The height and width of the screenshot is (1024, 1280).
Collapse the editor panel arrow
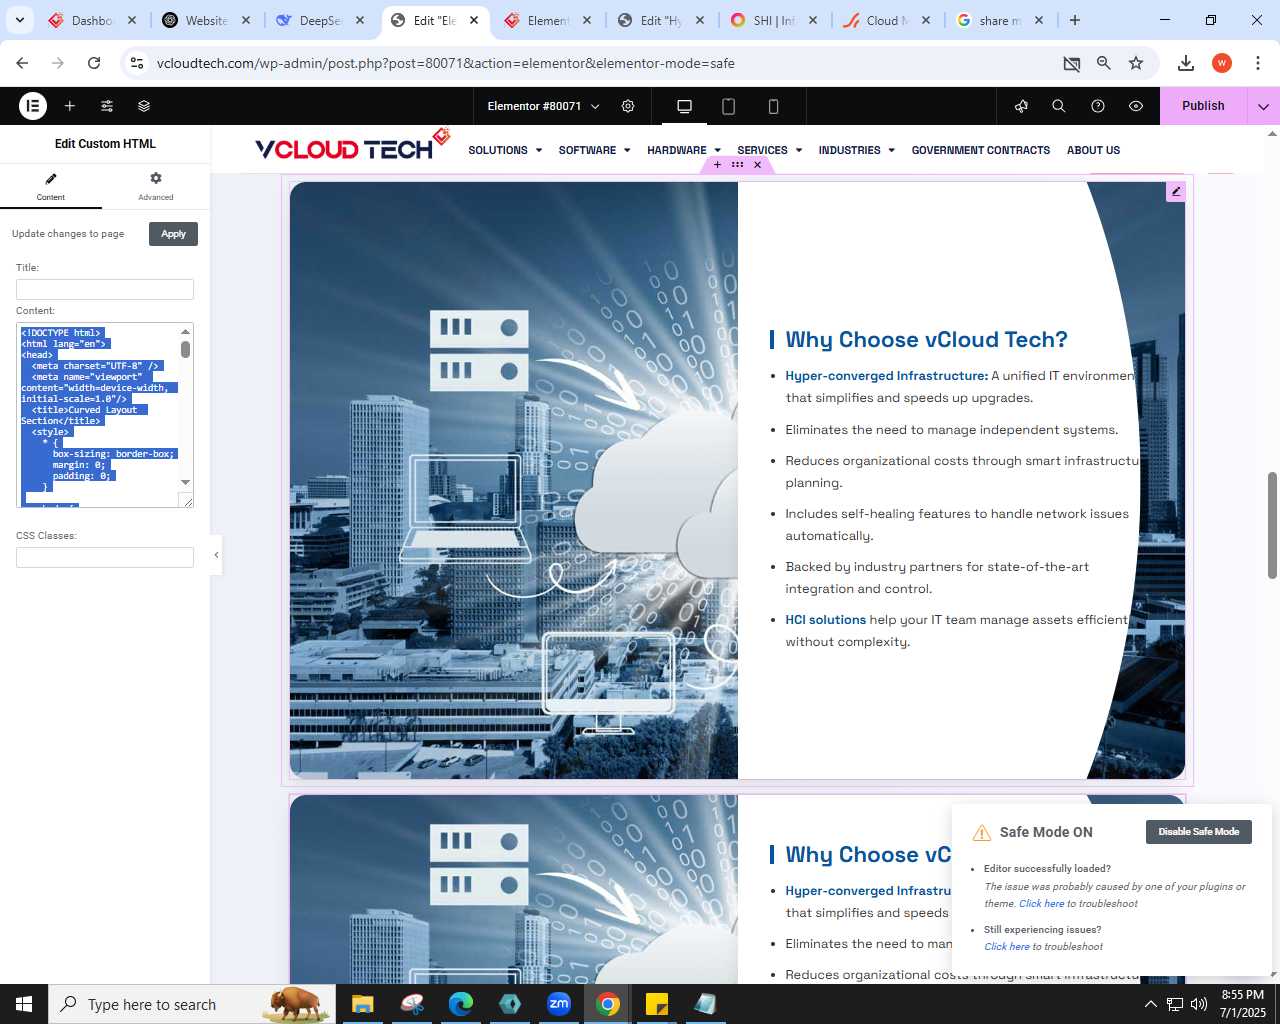coord(216,555)
